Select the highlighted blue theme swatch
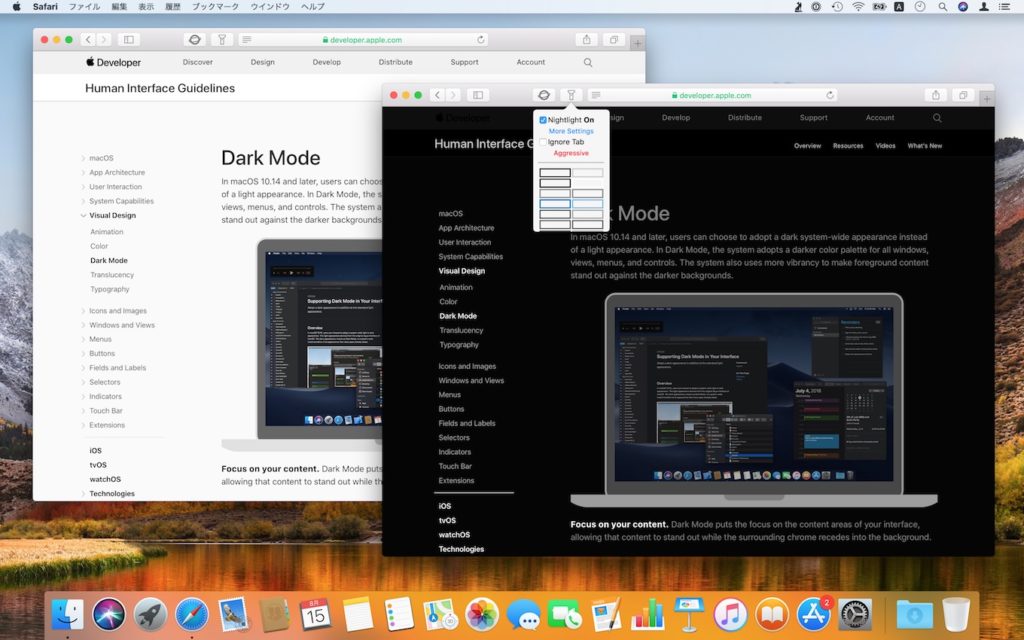1024x640 pixels. (x=554, y=204)
